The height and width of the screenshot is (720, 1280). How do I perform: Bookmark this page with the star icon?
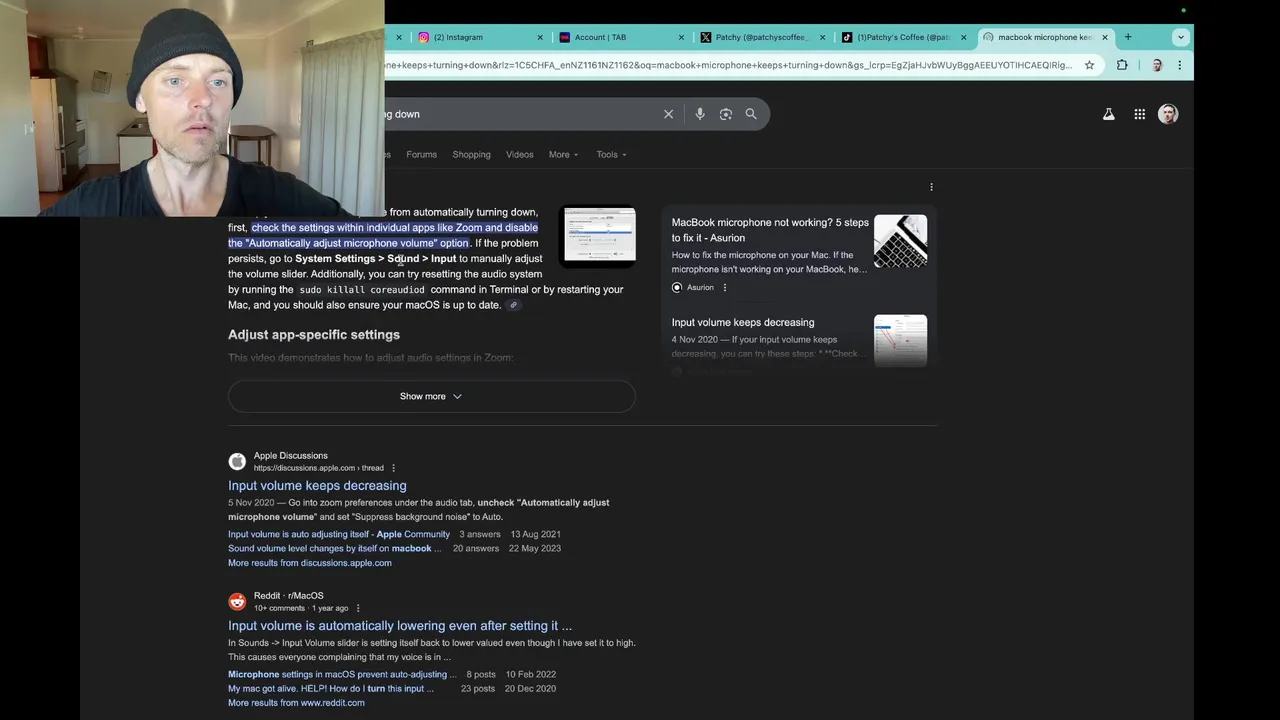tap(1089, 65)
